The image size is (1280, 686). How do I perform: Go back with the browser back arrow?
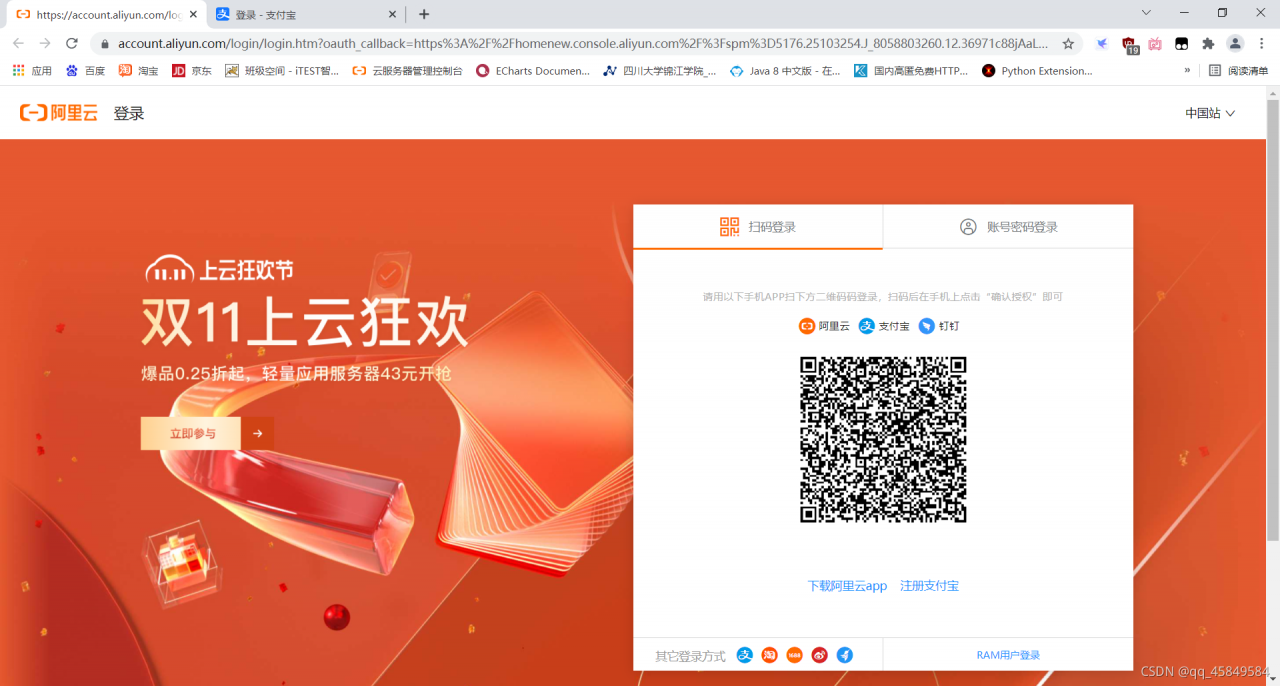click(x=18, y=43)
